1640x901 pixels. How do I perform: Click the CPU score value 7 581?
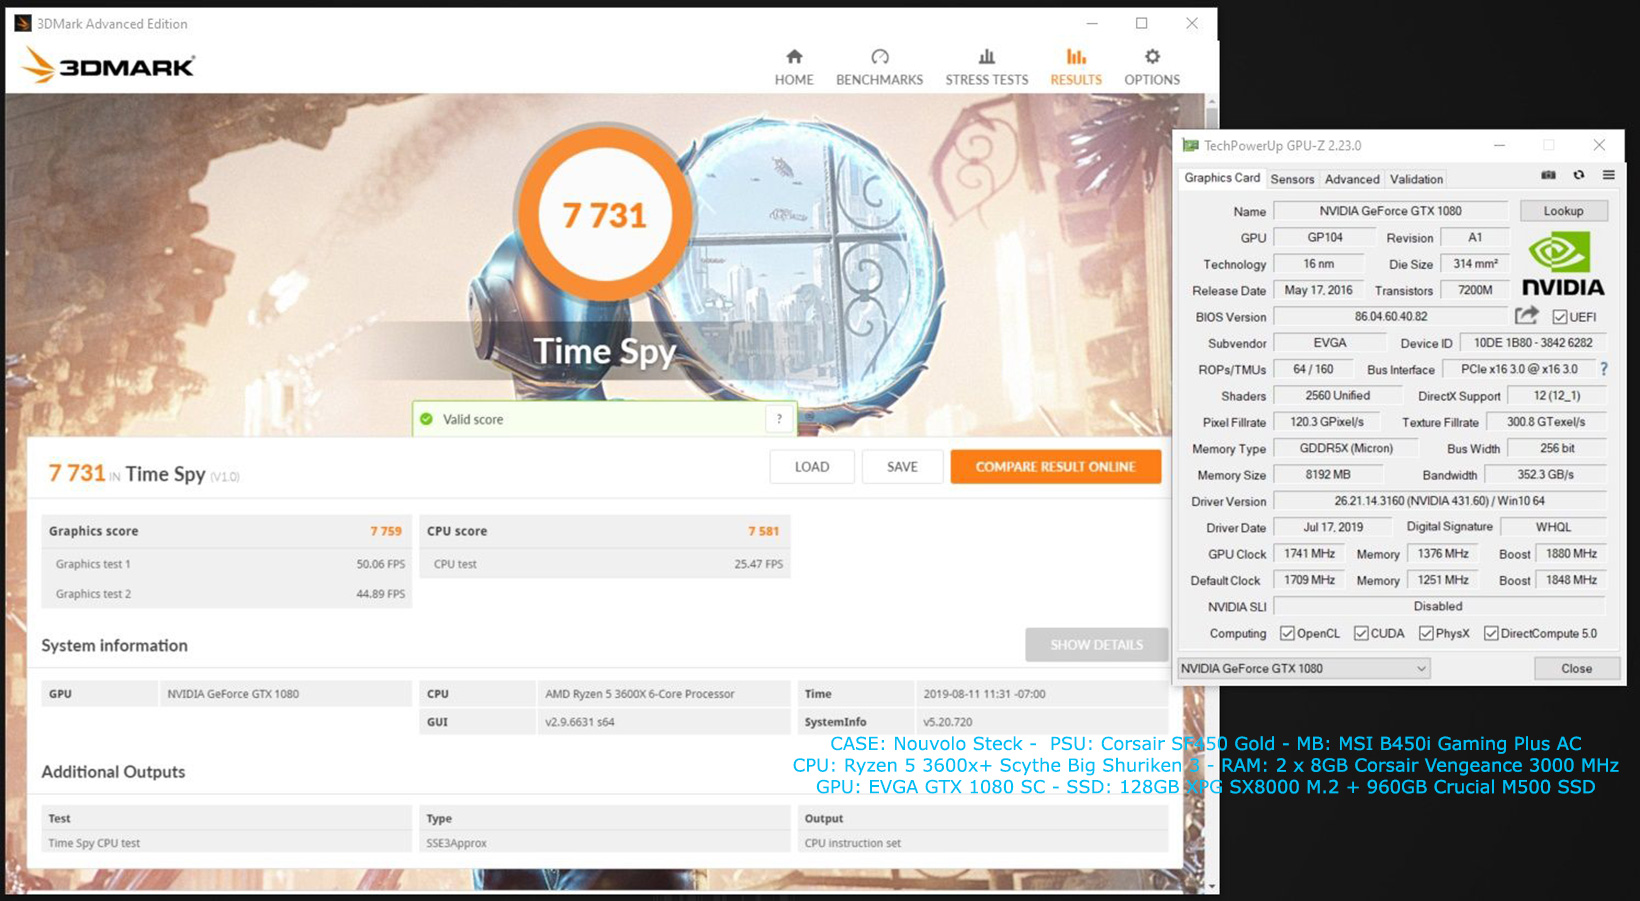pos(763,531)
